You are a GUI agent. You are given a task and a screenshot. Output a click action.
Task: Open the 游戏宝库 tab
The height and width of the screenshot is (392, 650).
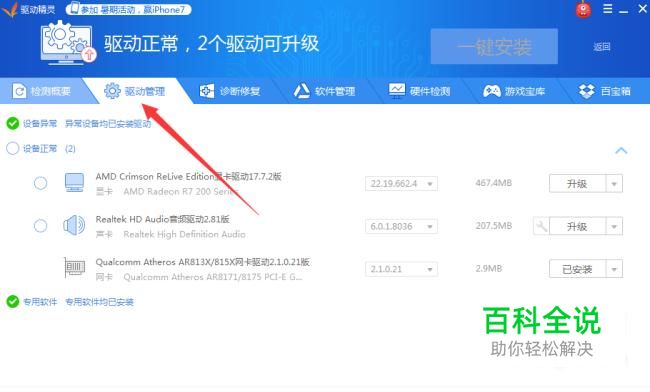[514, 91]
